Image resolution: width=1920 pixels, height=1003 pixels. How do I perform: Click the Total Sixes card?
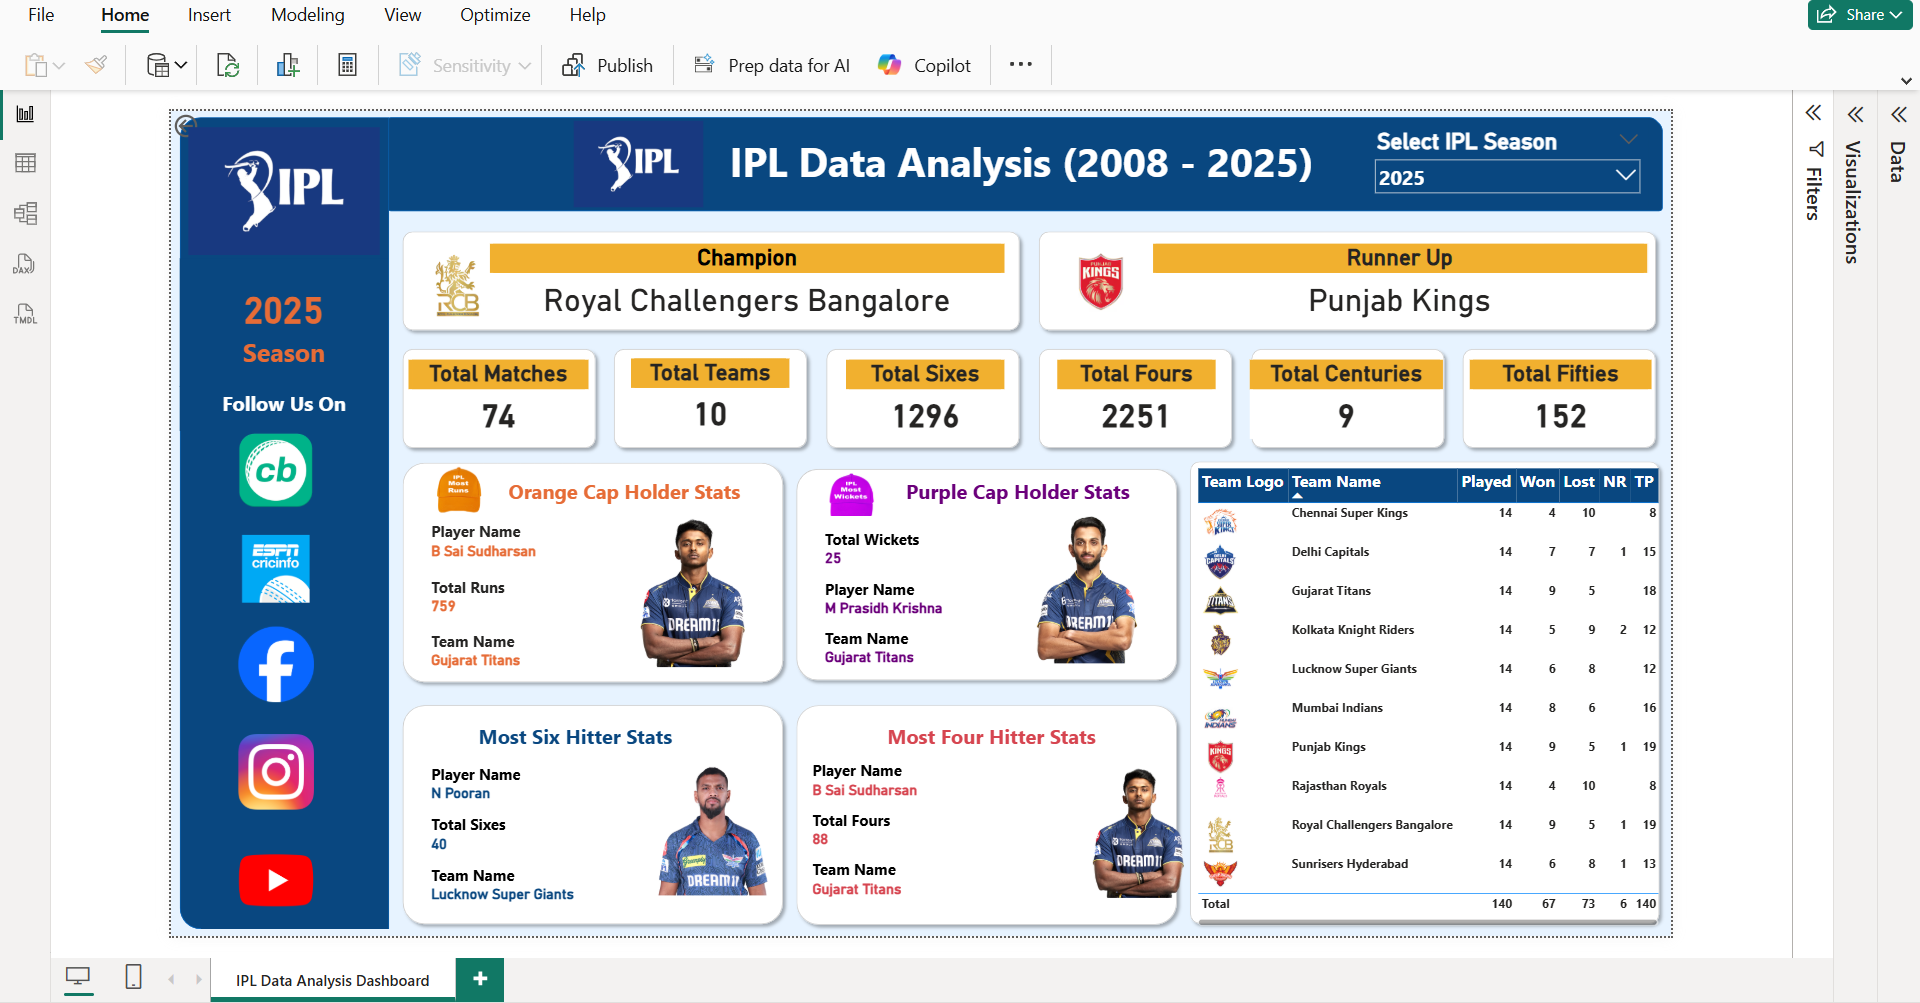[924, 398]
